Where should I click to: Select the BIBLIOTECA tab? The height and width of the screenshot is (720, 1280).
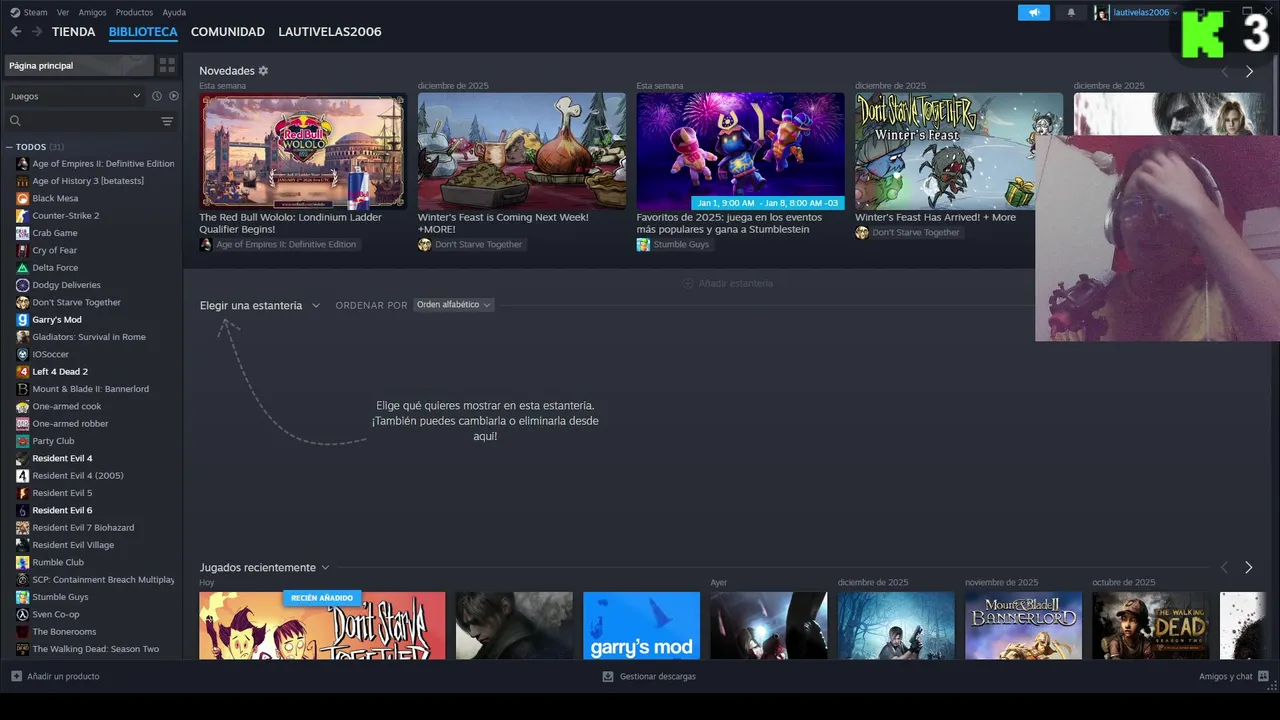click(143, 32)
